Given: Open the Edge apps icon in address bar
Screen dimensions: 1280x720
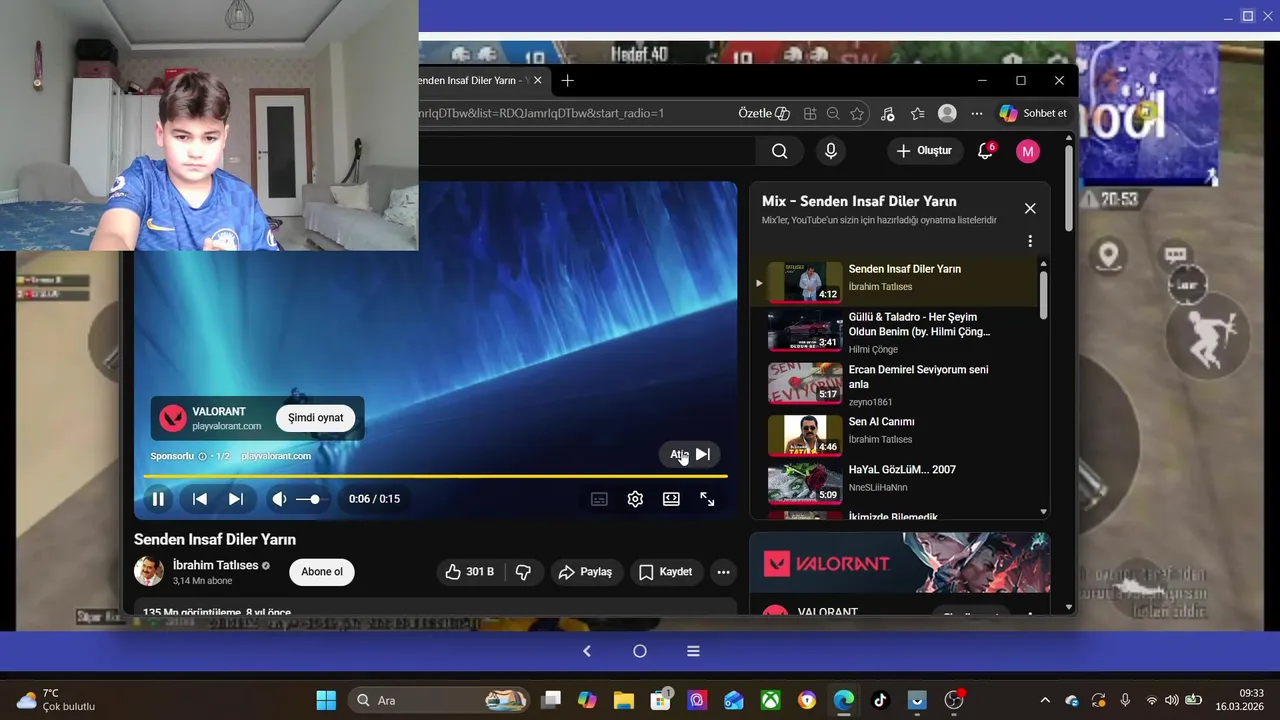Looking at the screenshot, I should [810, 113].
